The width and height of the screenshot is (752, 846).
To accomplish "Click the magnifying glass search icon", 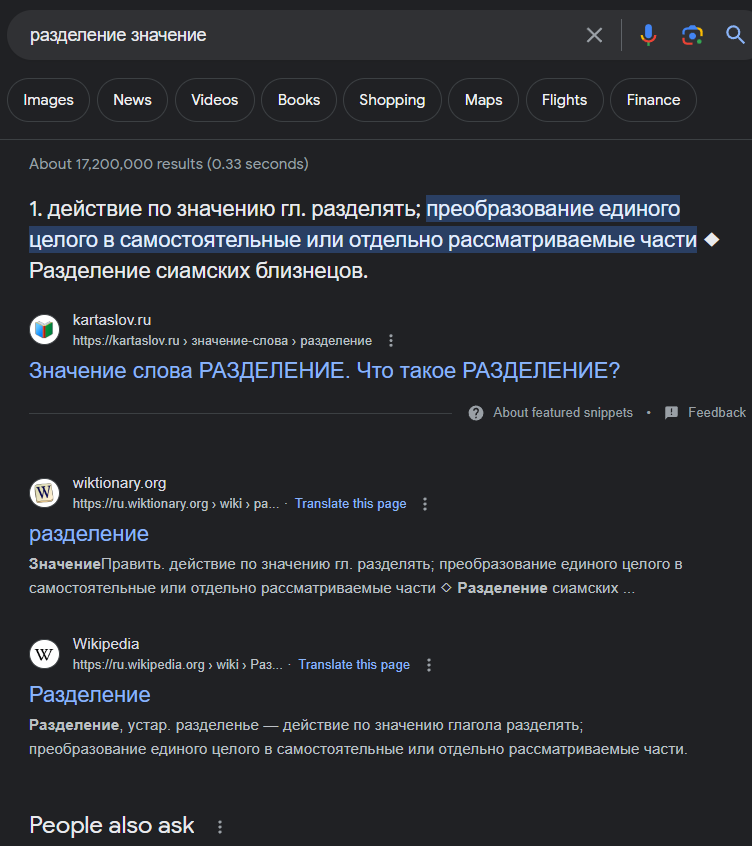I will (x=735, y=35).
